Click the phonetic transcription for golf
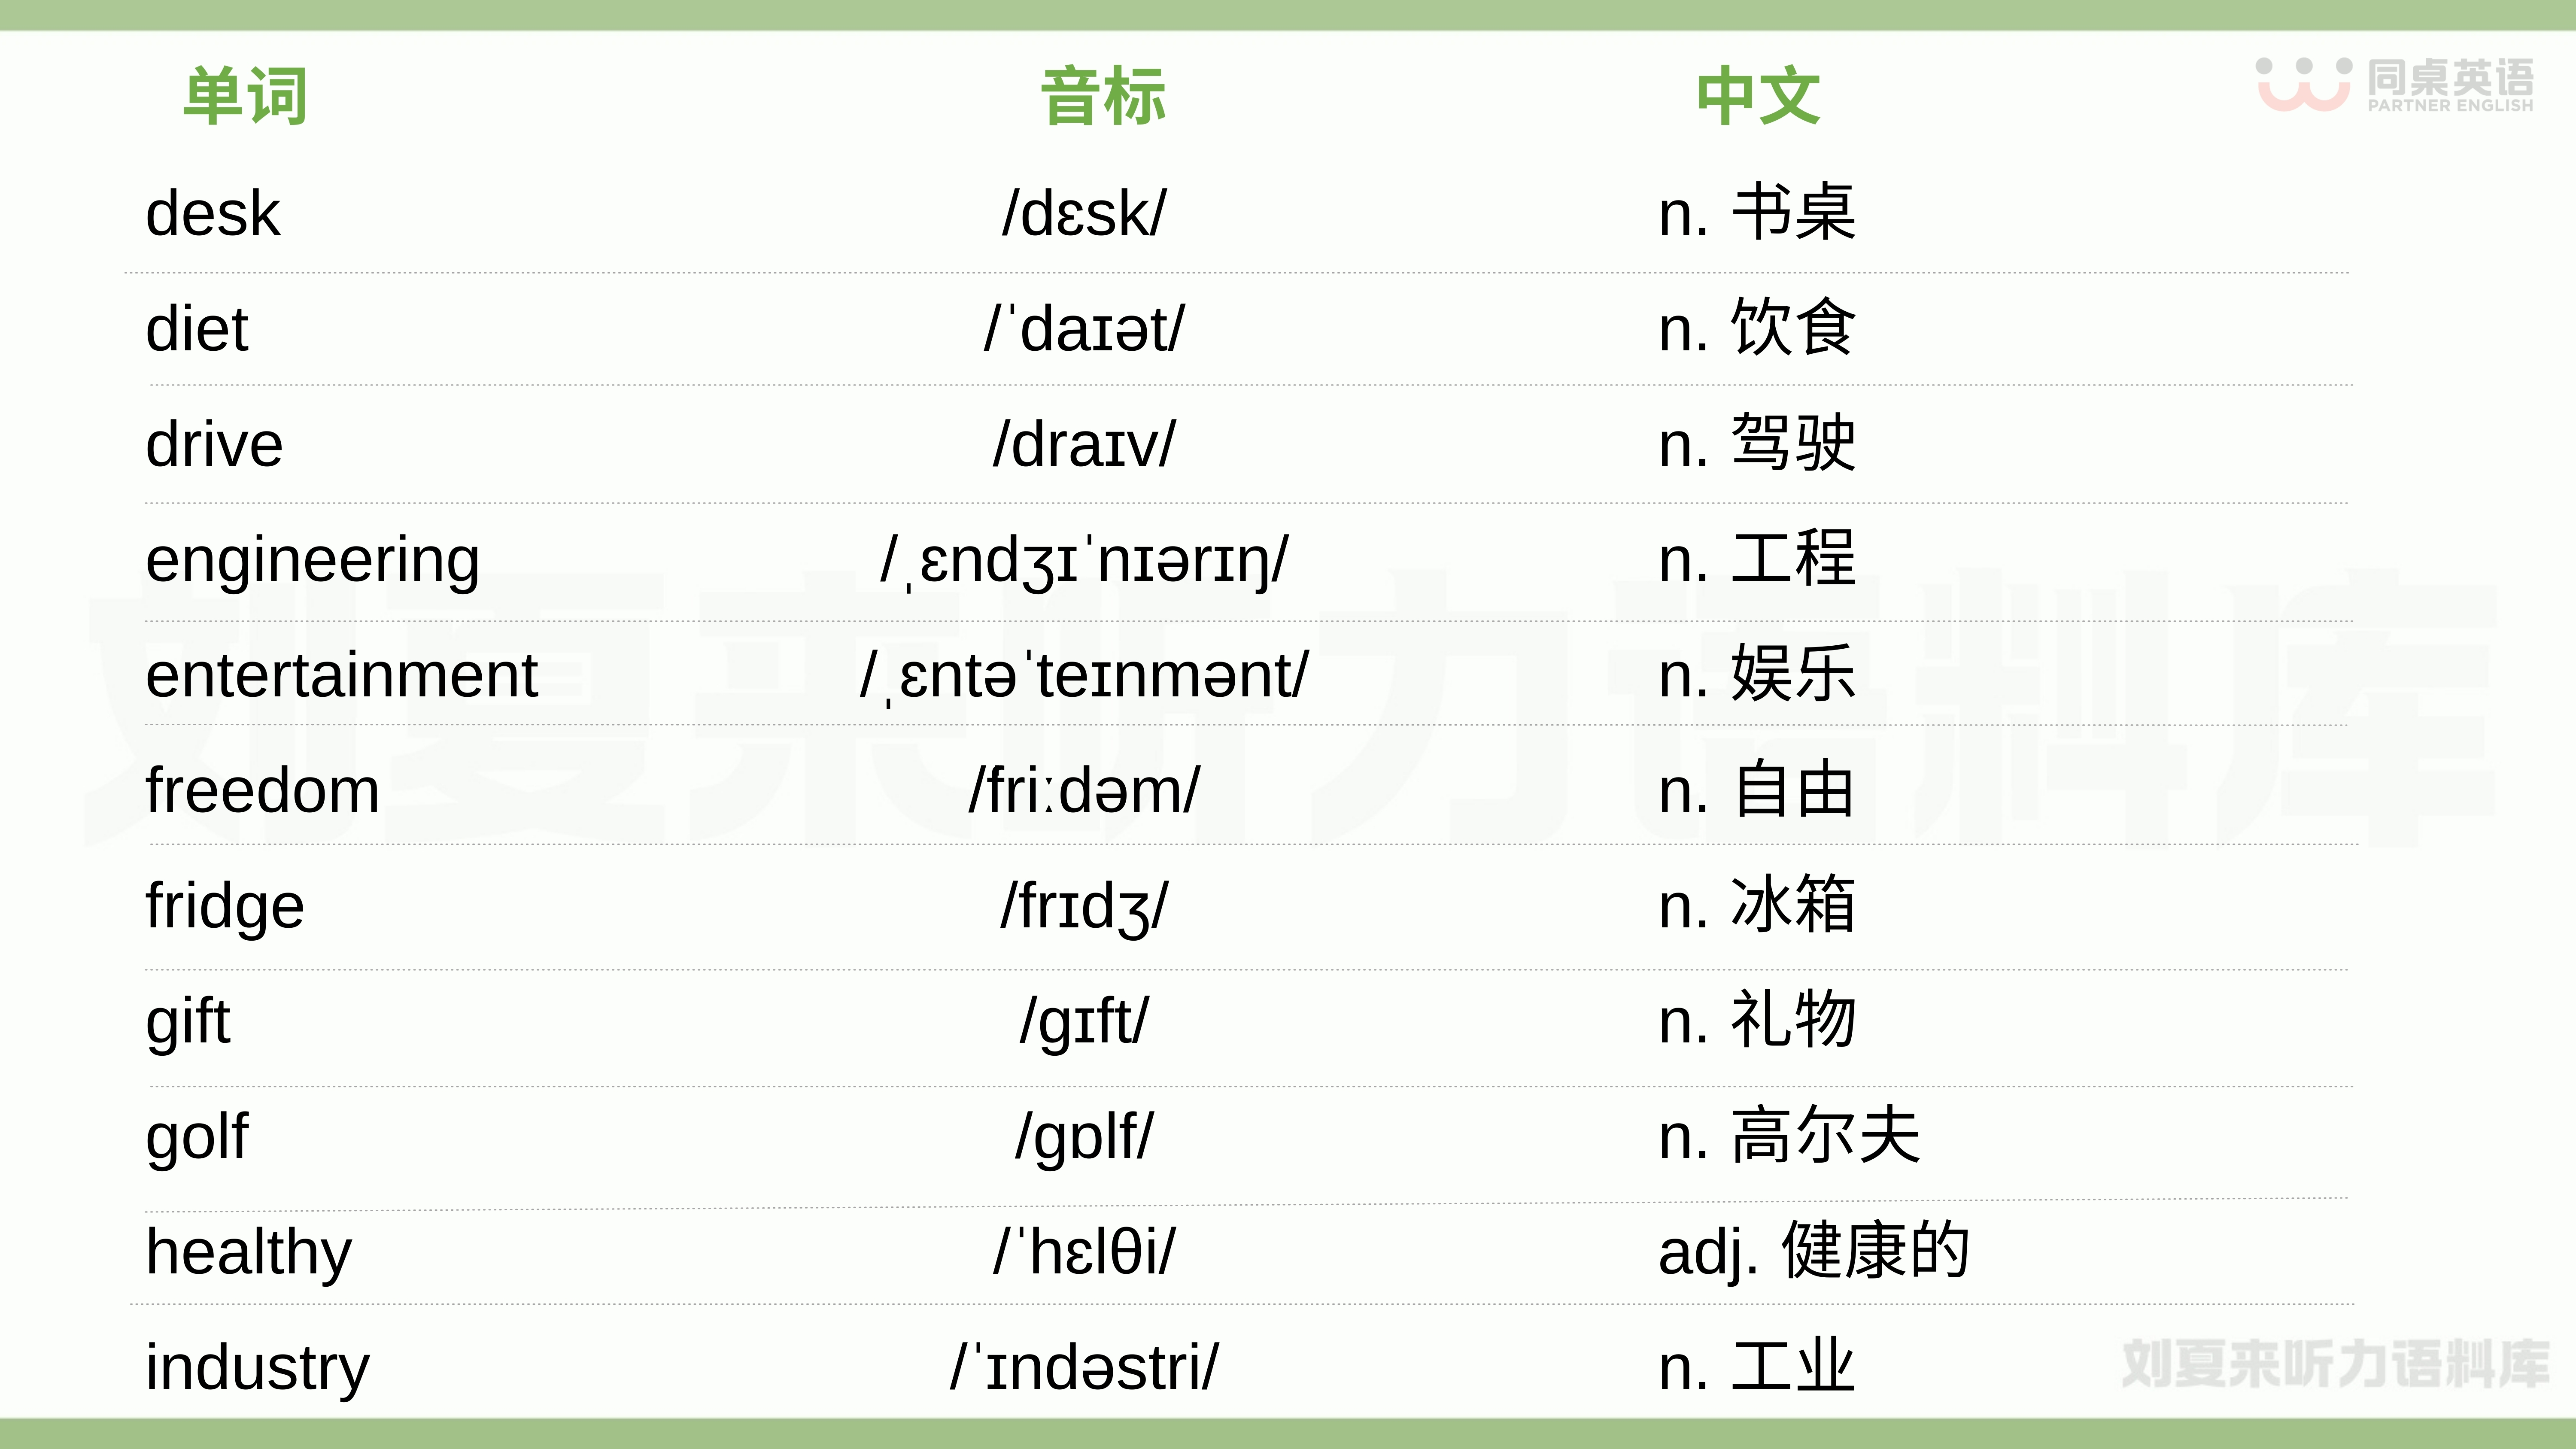This screenshot has height=1449, width=2576. (x=1084, y=1137)
